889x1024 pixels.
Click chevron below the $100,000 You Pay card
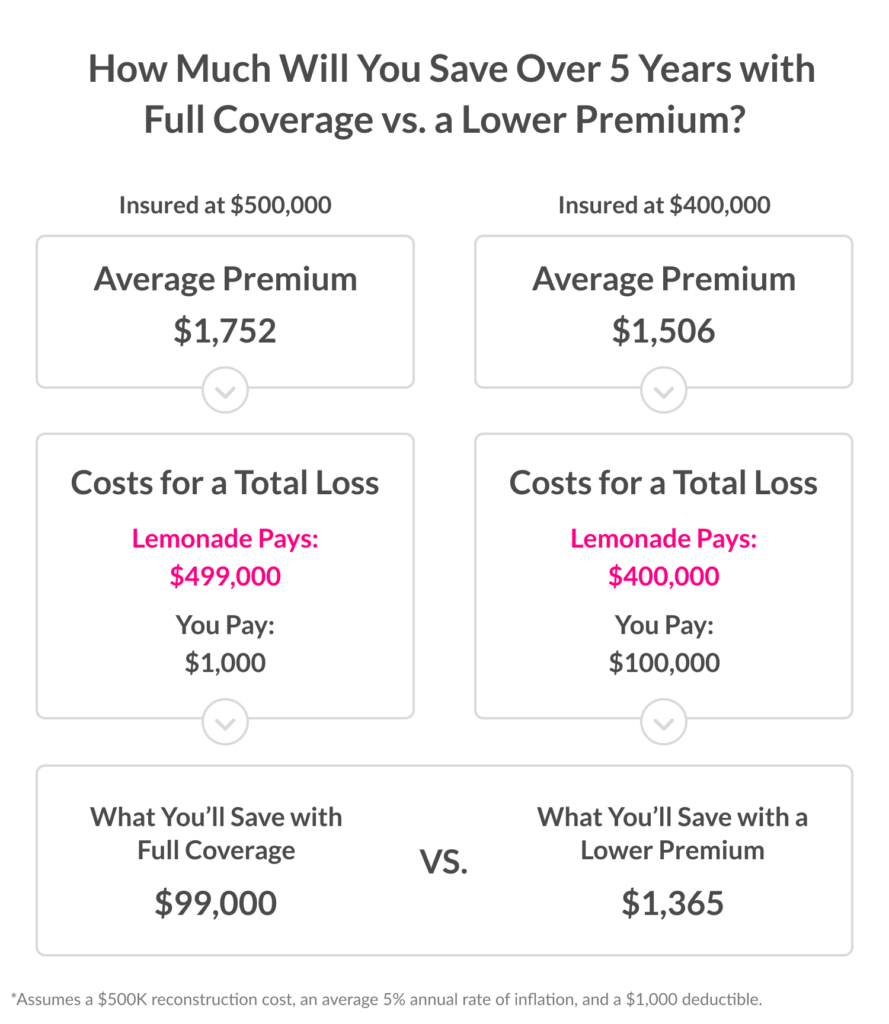pos(664,722)
